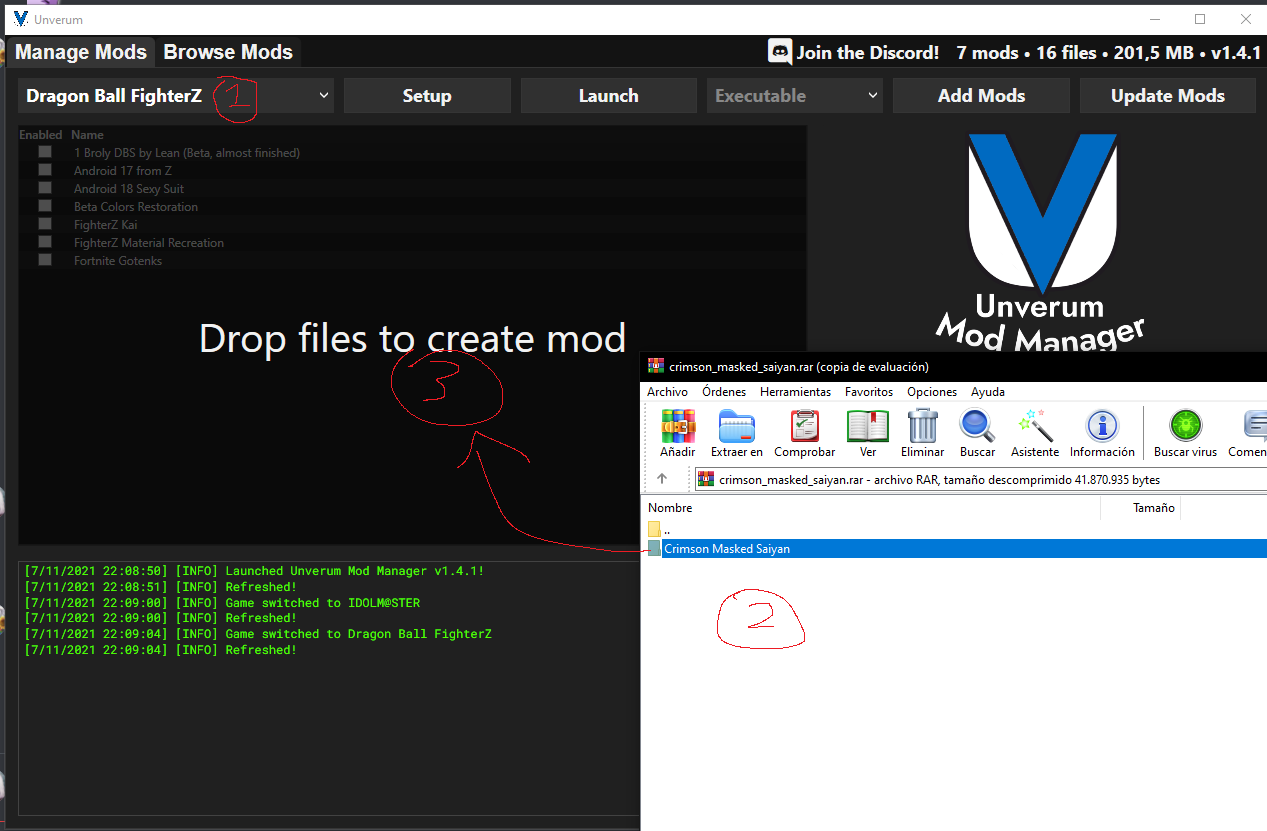The image size is (1267, 831).
Task: Click the archive path field in WinRAR
Action: pos(980,479)
